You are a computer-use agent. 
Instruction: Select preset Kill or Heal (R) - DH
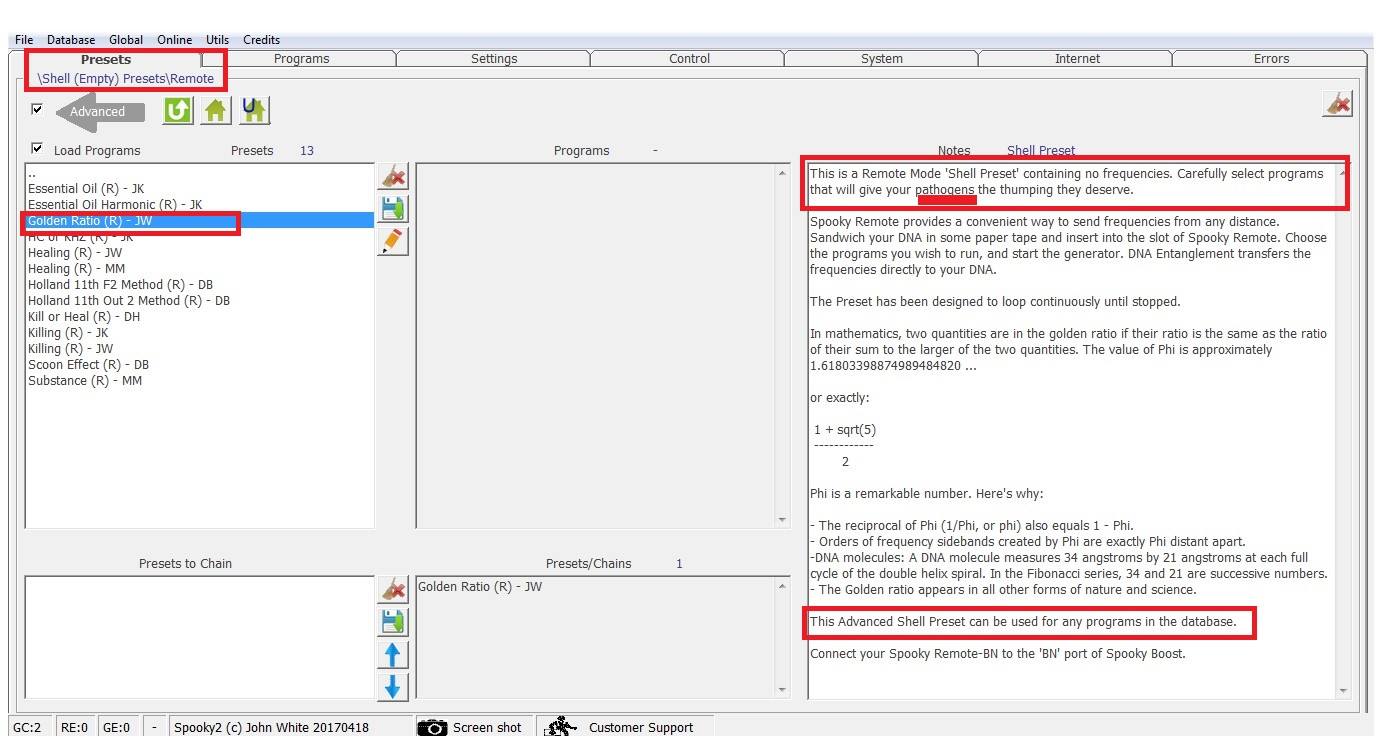[x=200, y=316]
